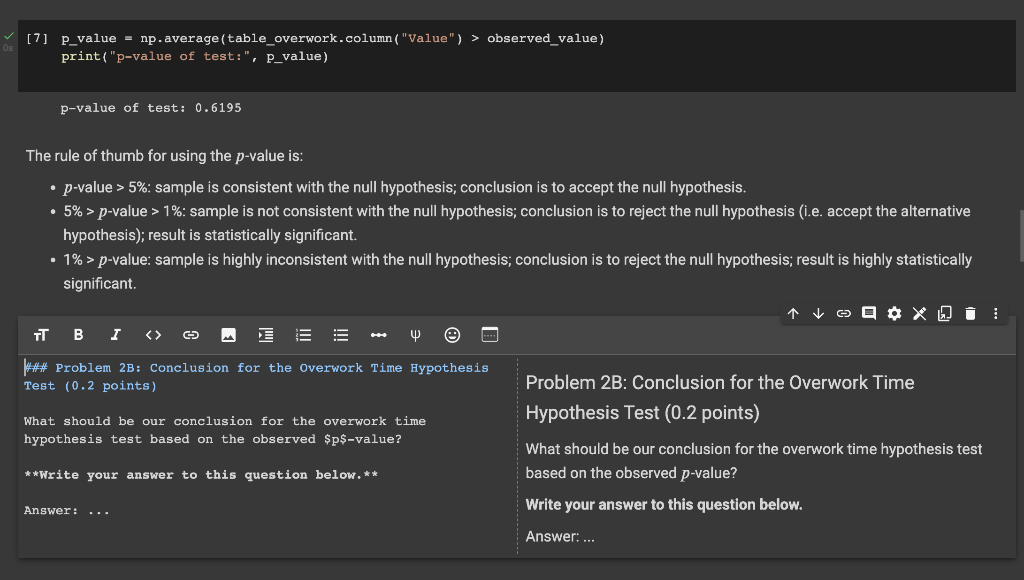Click the '### Problem 2B' markdown source line
1024x580 pixels.
(256, 377)
